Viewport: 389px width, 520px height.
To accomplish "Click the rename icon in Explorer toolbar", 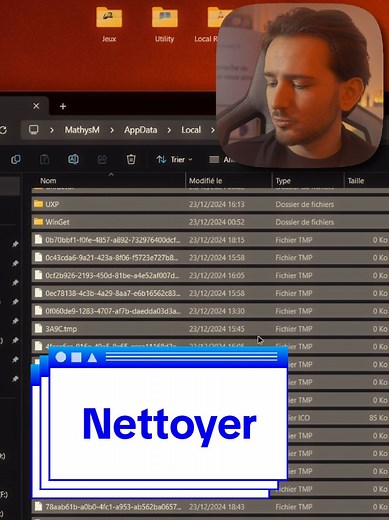I will click(73, 159).
